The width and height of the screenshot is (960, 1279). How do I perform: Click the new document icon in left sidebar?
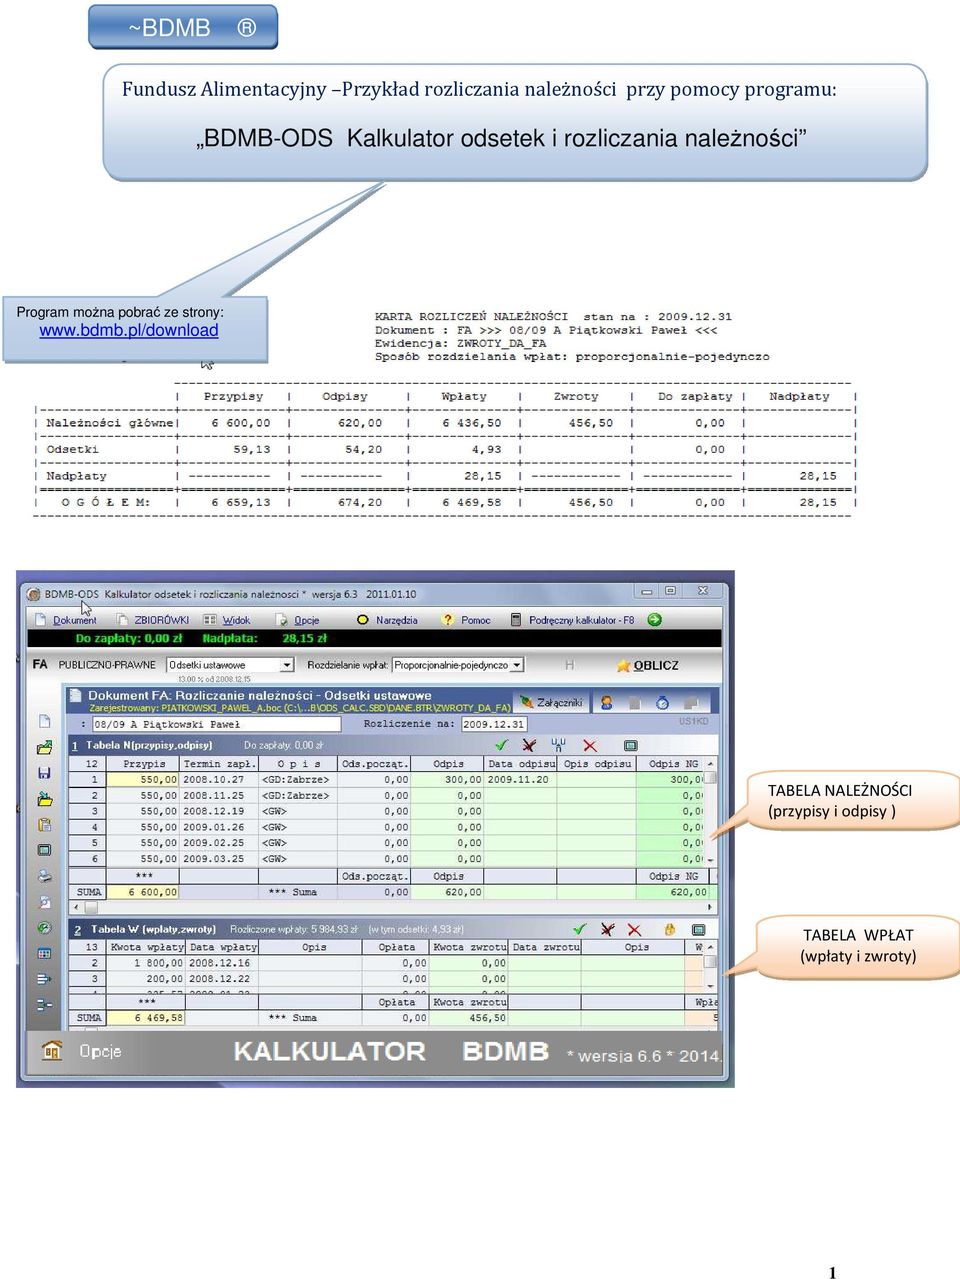click(44, 720)
